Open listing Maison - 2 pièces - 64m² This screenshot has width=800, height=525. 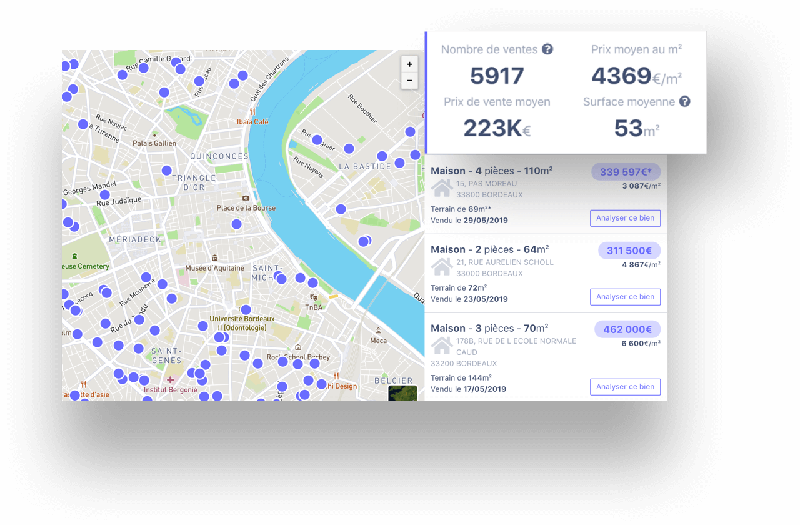[489, 249]
